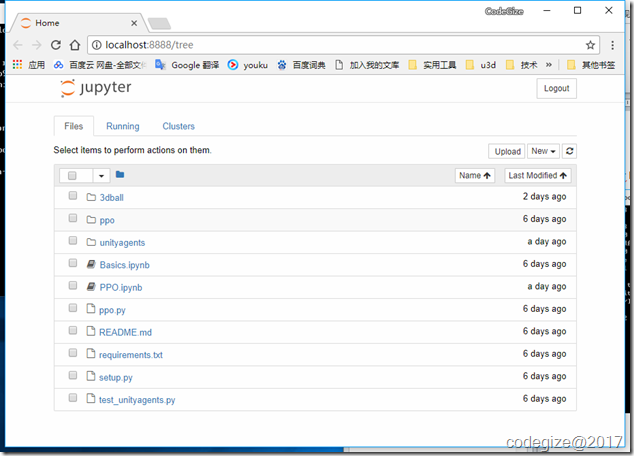Open the New dropdown menu
The width and height of the screenshot is (634, 456).
click(543, 151)
